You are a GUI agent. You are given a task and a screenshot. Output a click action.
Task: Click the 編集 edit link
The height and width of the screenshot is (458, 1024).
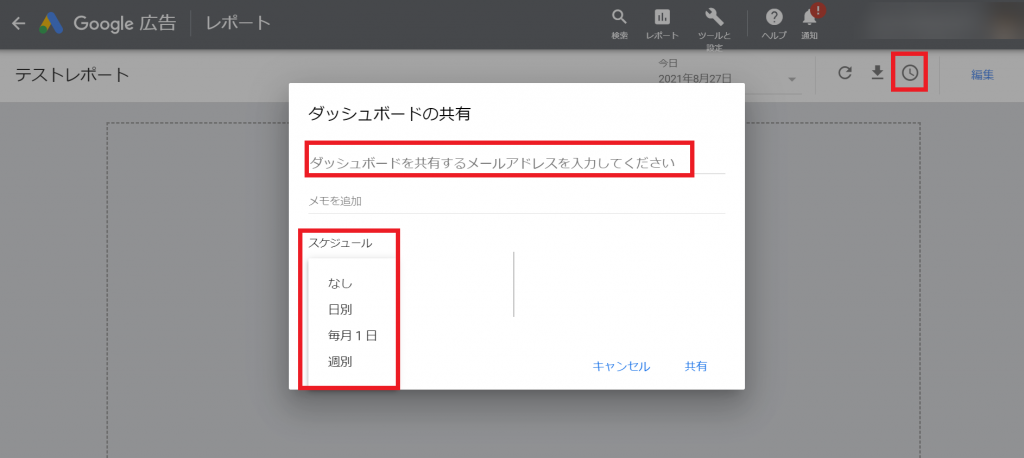click(982, 74)
